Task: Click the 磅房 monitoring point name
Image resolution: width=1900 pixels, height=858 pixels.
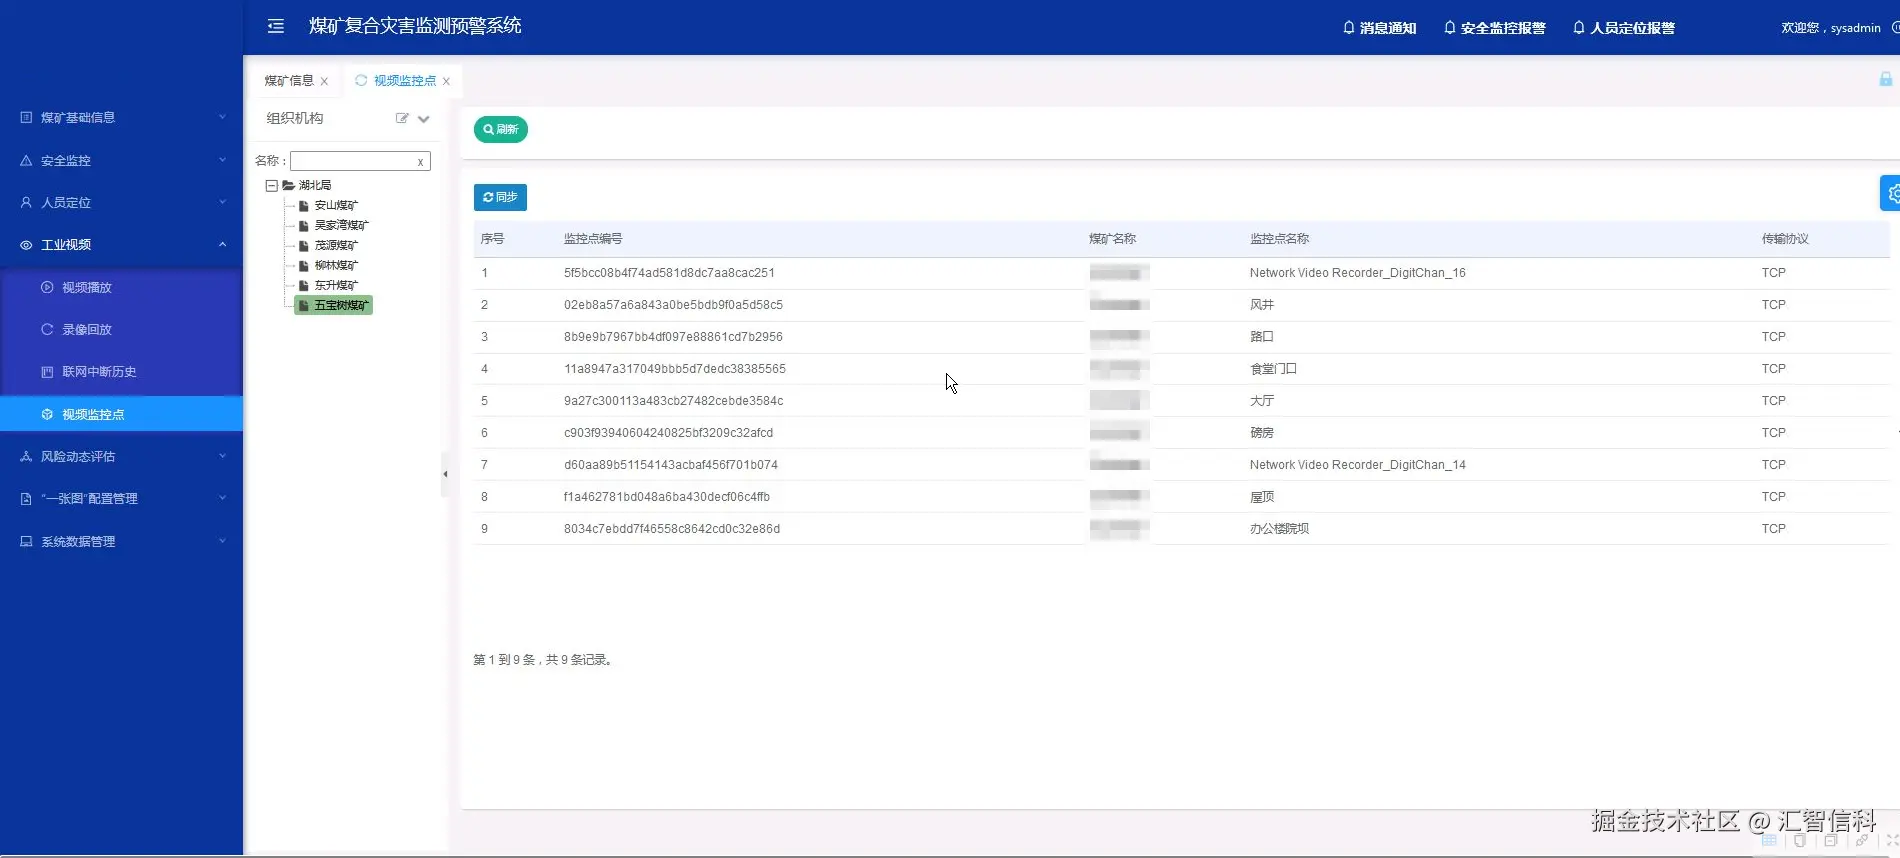Action: 1262,433
